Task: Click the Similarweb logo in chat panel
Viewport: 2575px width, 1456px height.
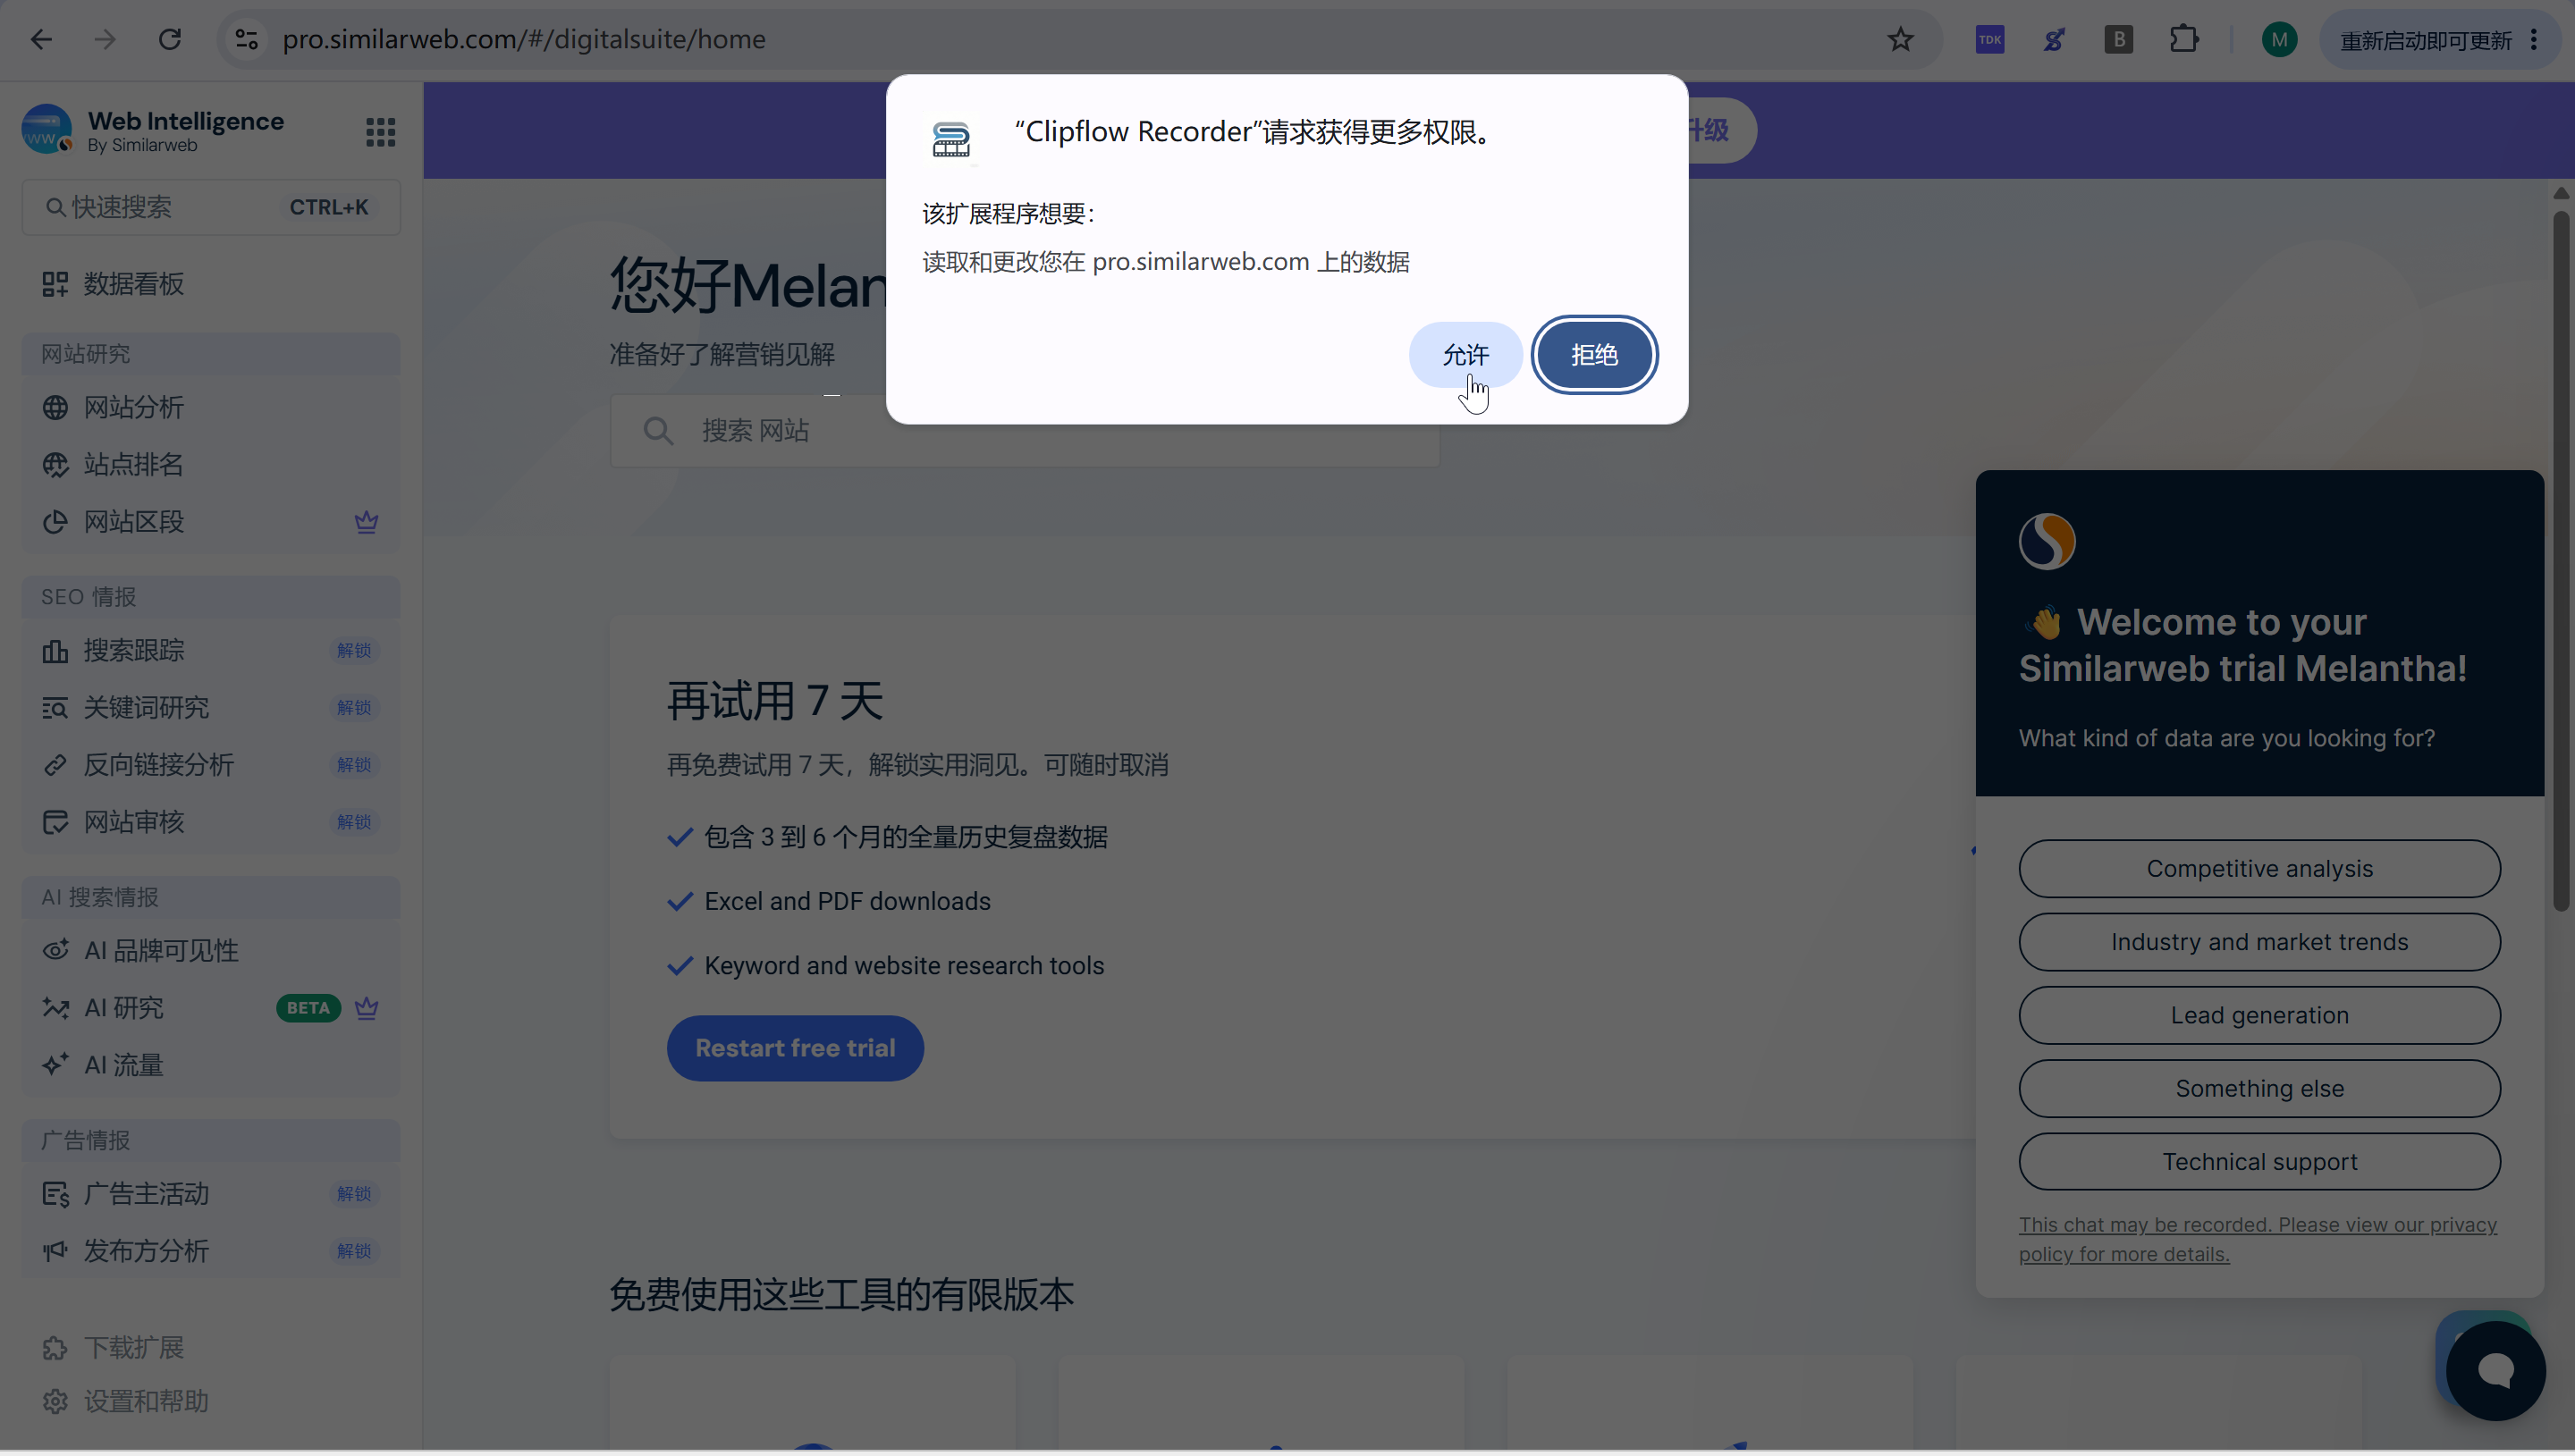Action: [x=2046, y=541]
